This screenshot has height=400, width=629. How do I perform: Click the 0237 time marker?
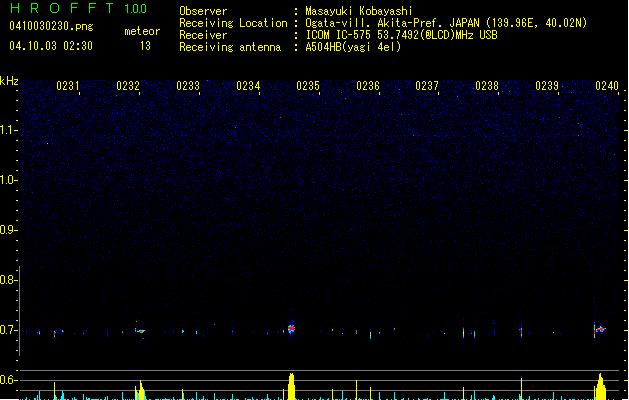427,86
